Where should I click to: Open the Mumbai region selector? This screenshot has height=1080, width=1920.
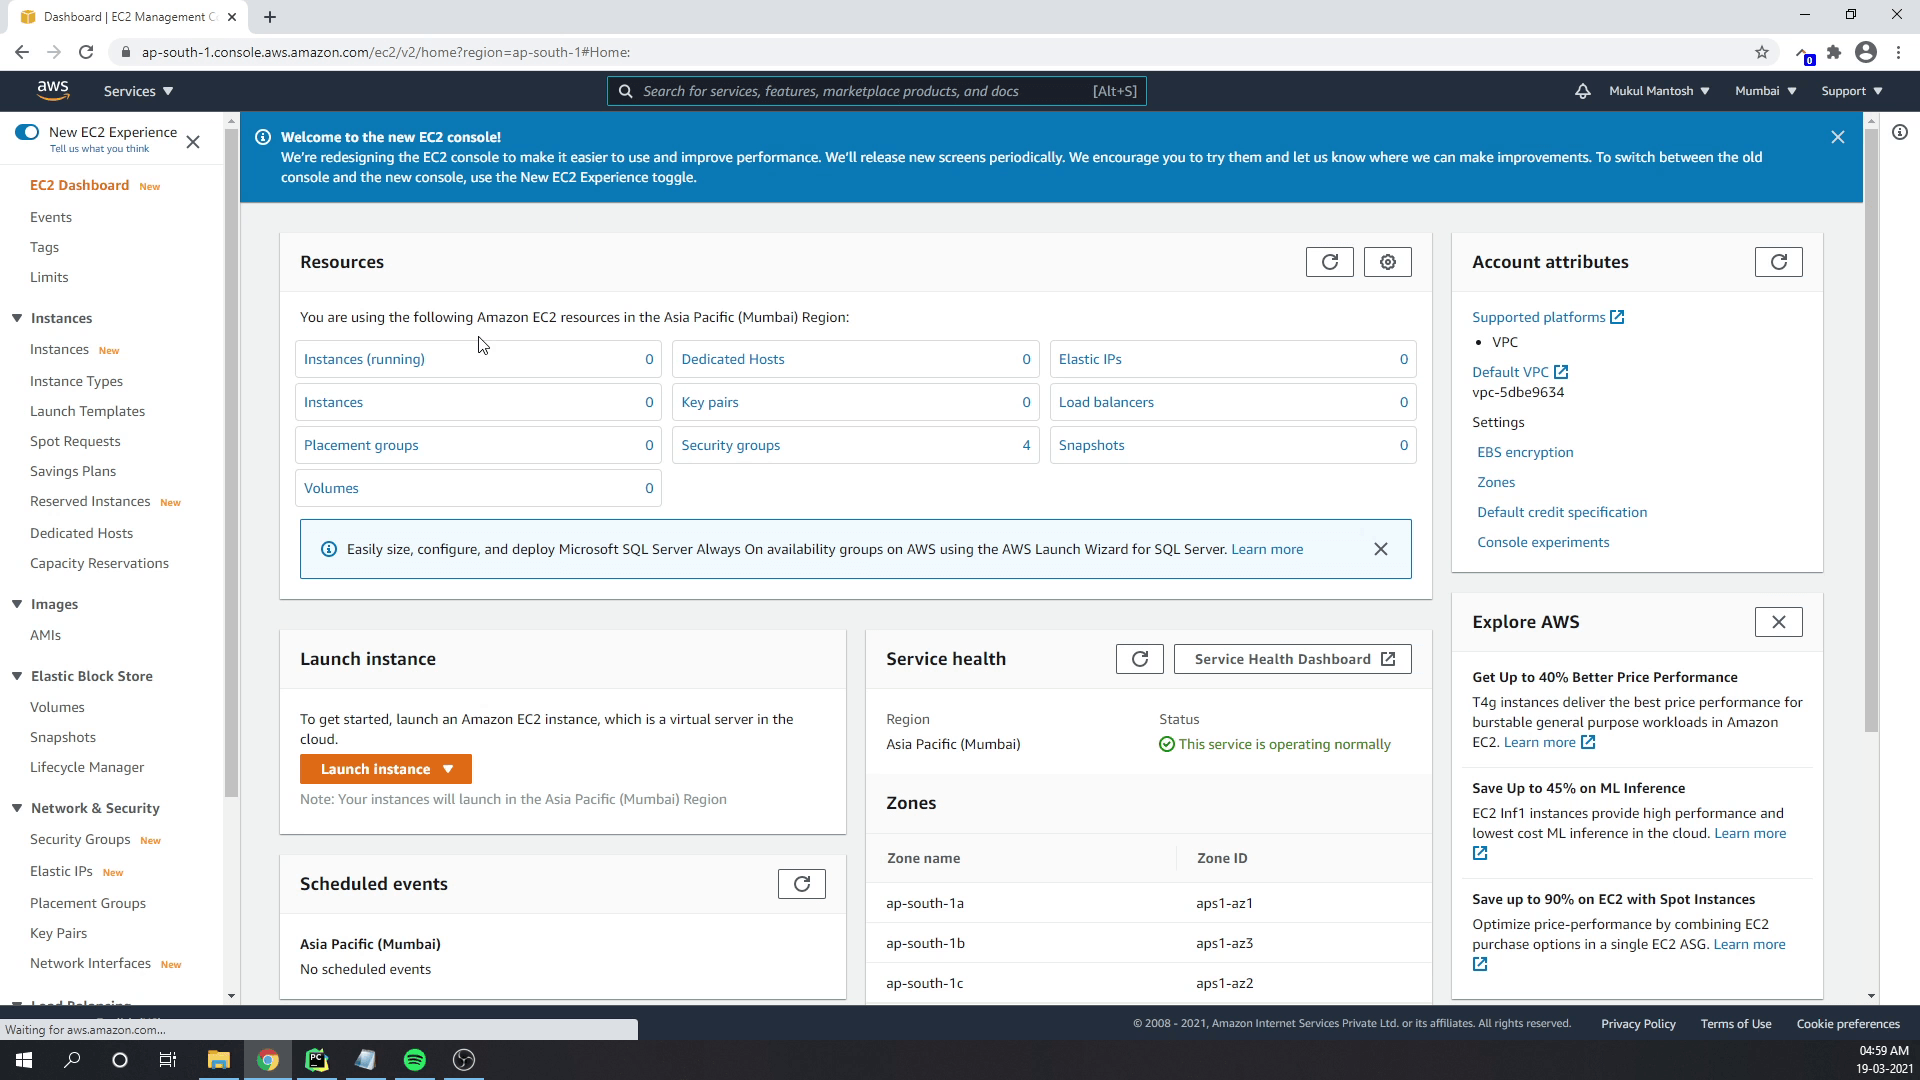(x=1763, y=90)
